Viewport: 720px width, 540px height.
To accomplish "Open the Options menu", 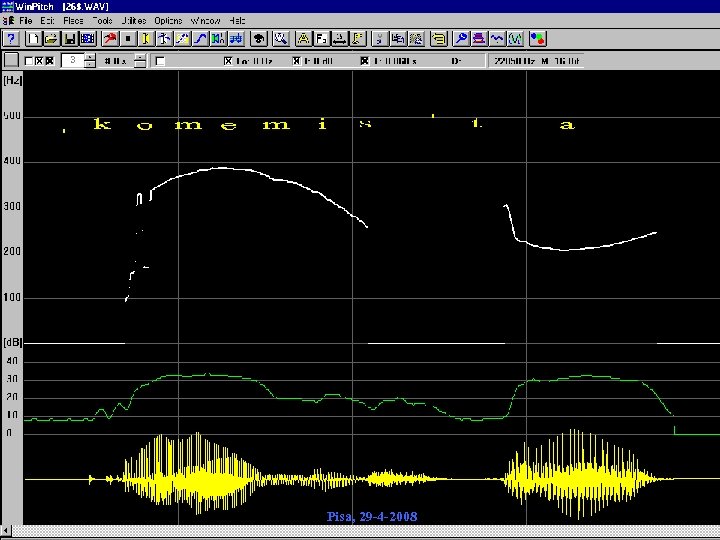I will pyautogui.click(x=168, y=21).
